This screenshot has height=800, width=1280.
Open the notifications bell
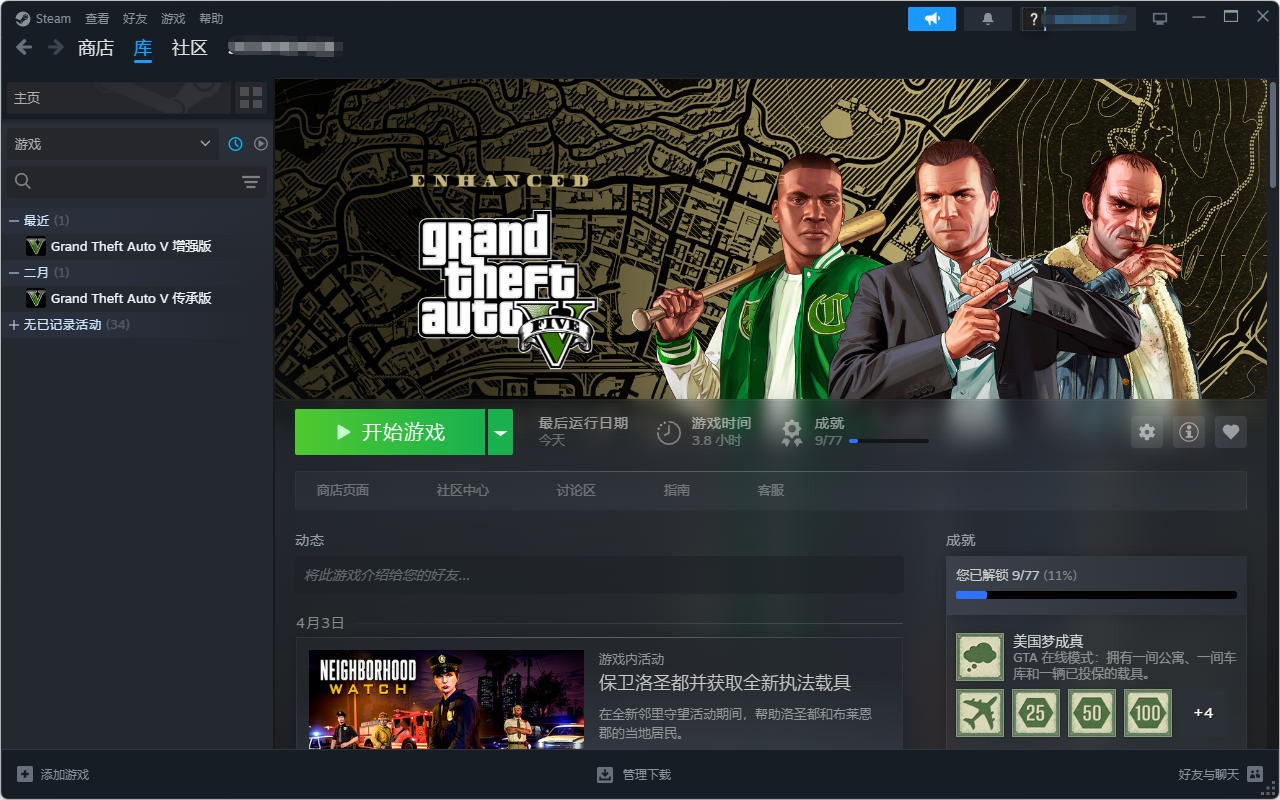click(x=987, y=19)
